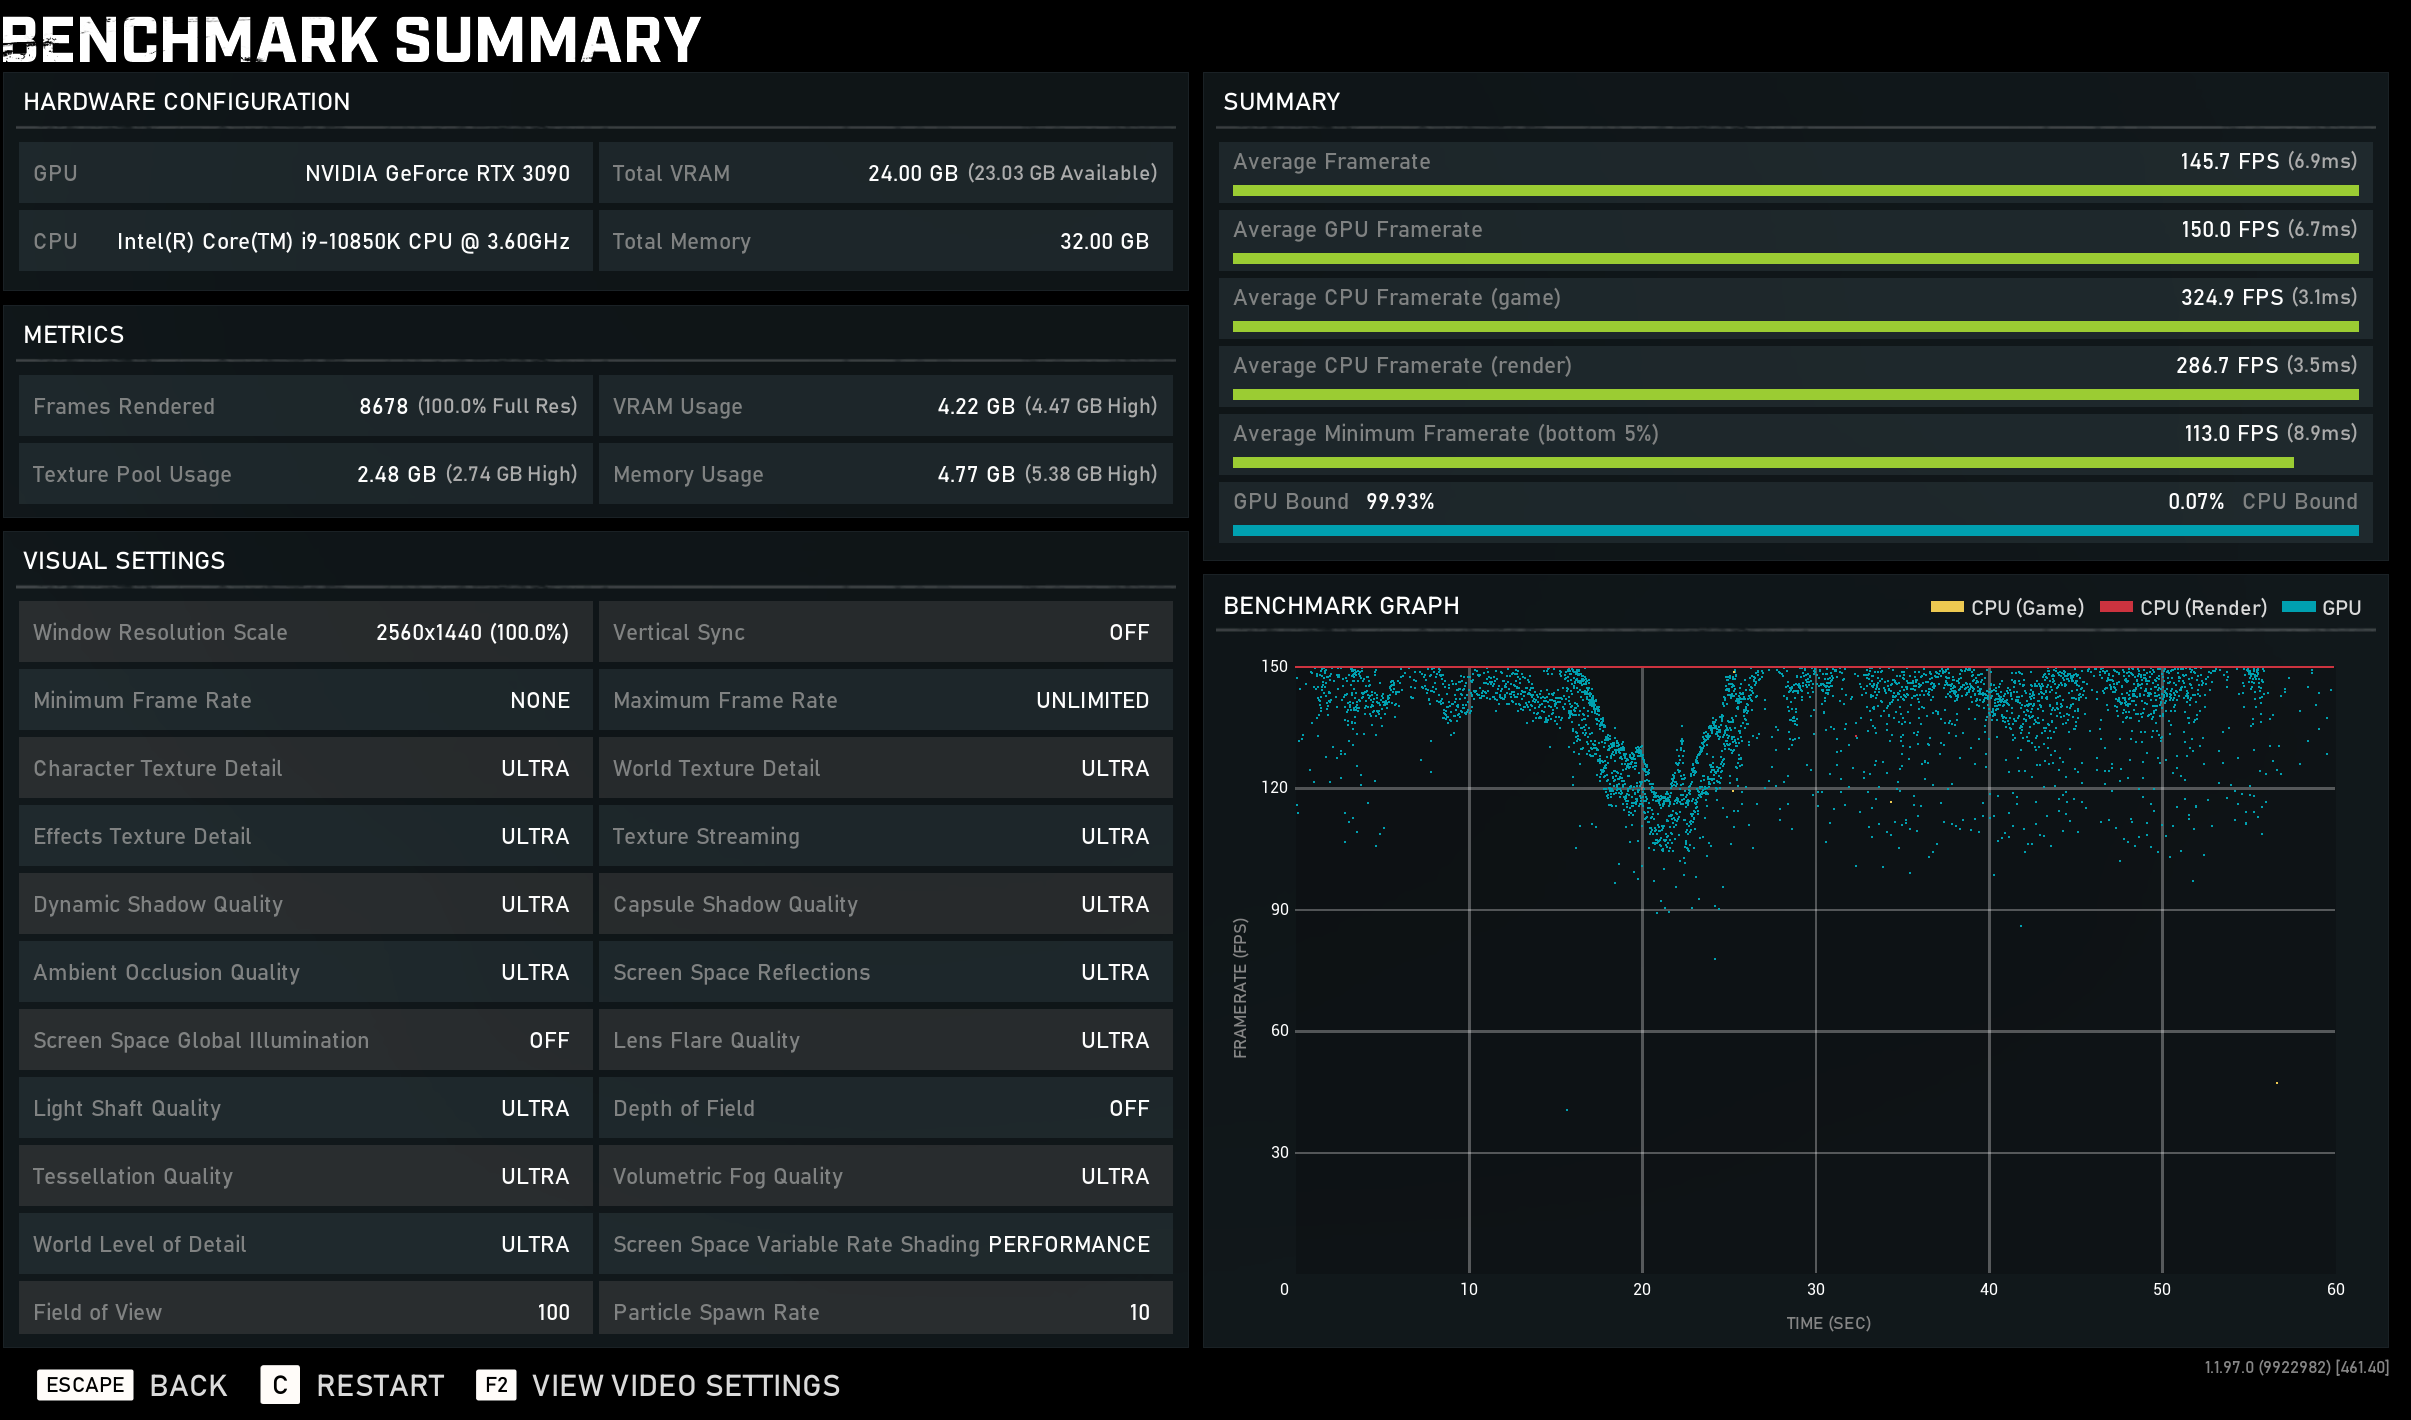Click the F2 key icon
The width and height of the screenshot is (2411, 1420).
coord(496,1385)
